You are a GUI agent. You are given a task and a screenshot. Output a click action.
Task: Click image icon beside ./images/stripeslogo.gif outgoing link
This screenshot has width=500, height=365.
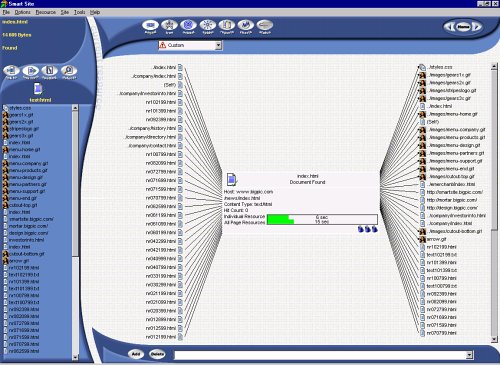(422, 91)
